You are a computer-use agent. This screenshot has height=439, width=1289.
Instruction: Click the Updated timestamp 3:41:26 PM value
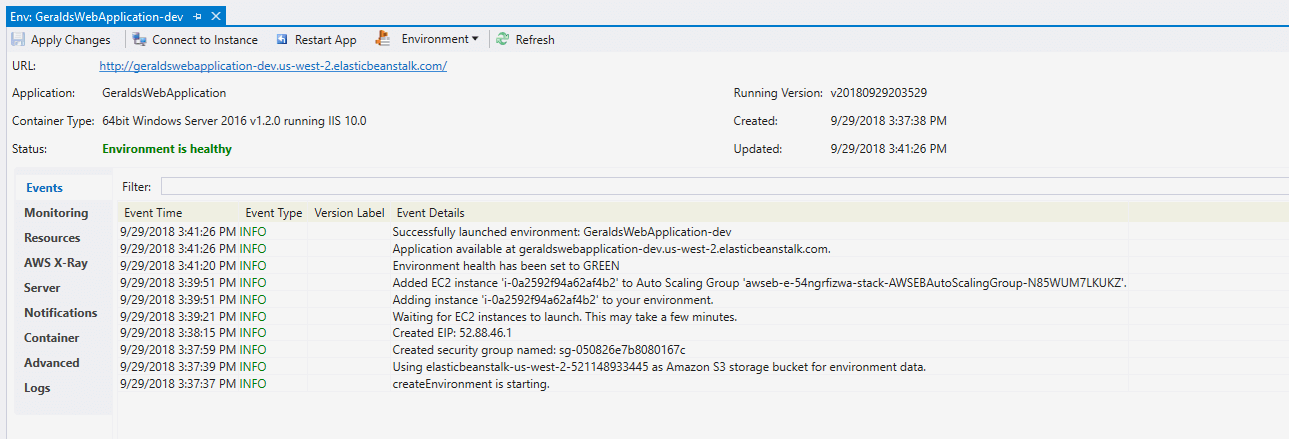pos(889,149)
